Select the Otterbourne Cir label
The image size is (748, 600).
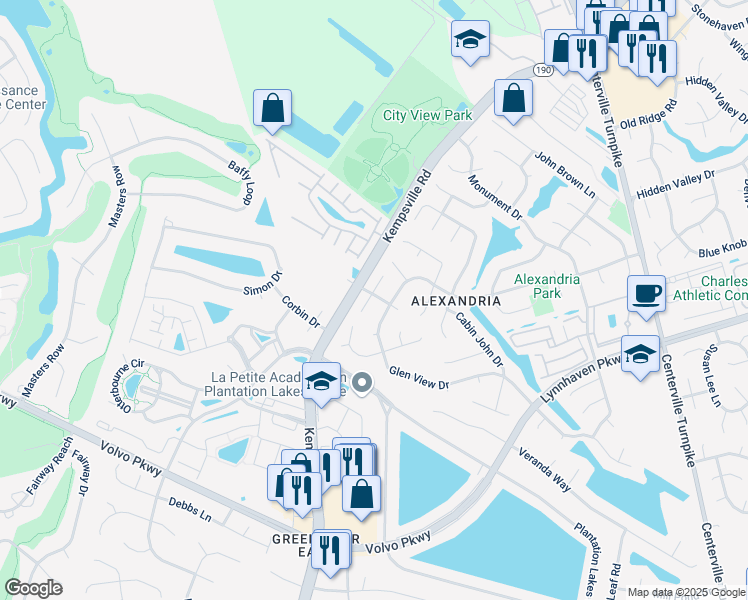pos(128,386)
